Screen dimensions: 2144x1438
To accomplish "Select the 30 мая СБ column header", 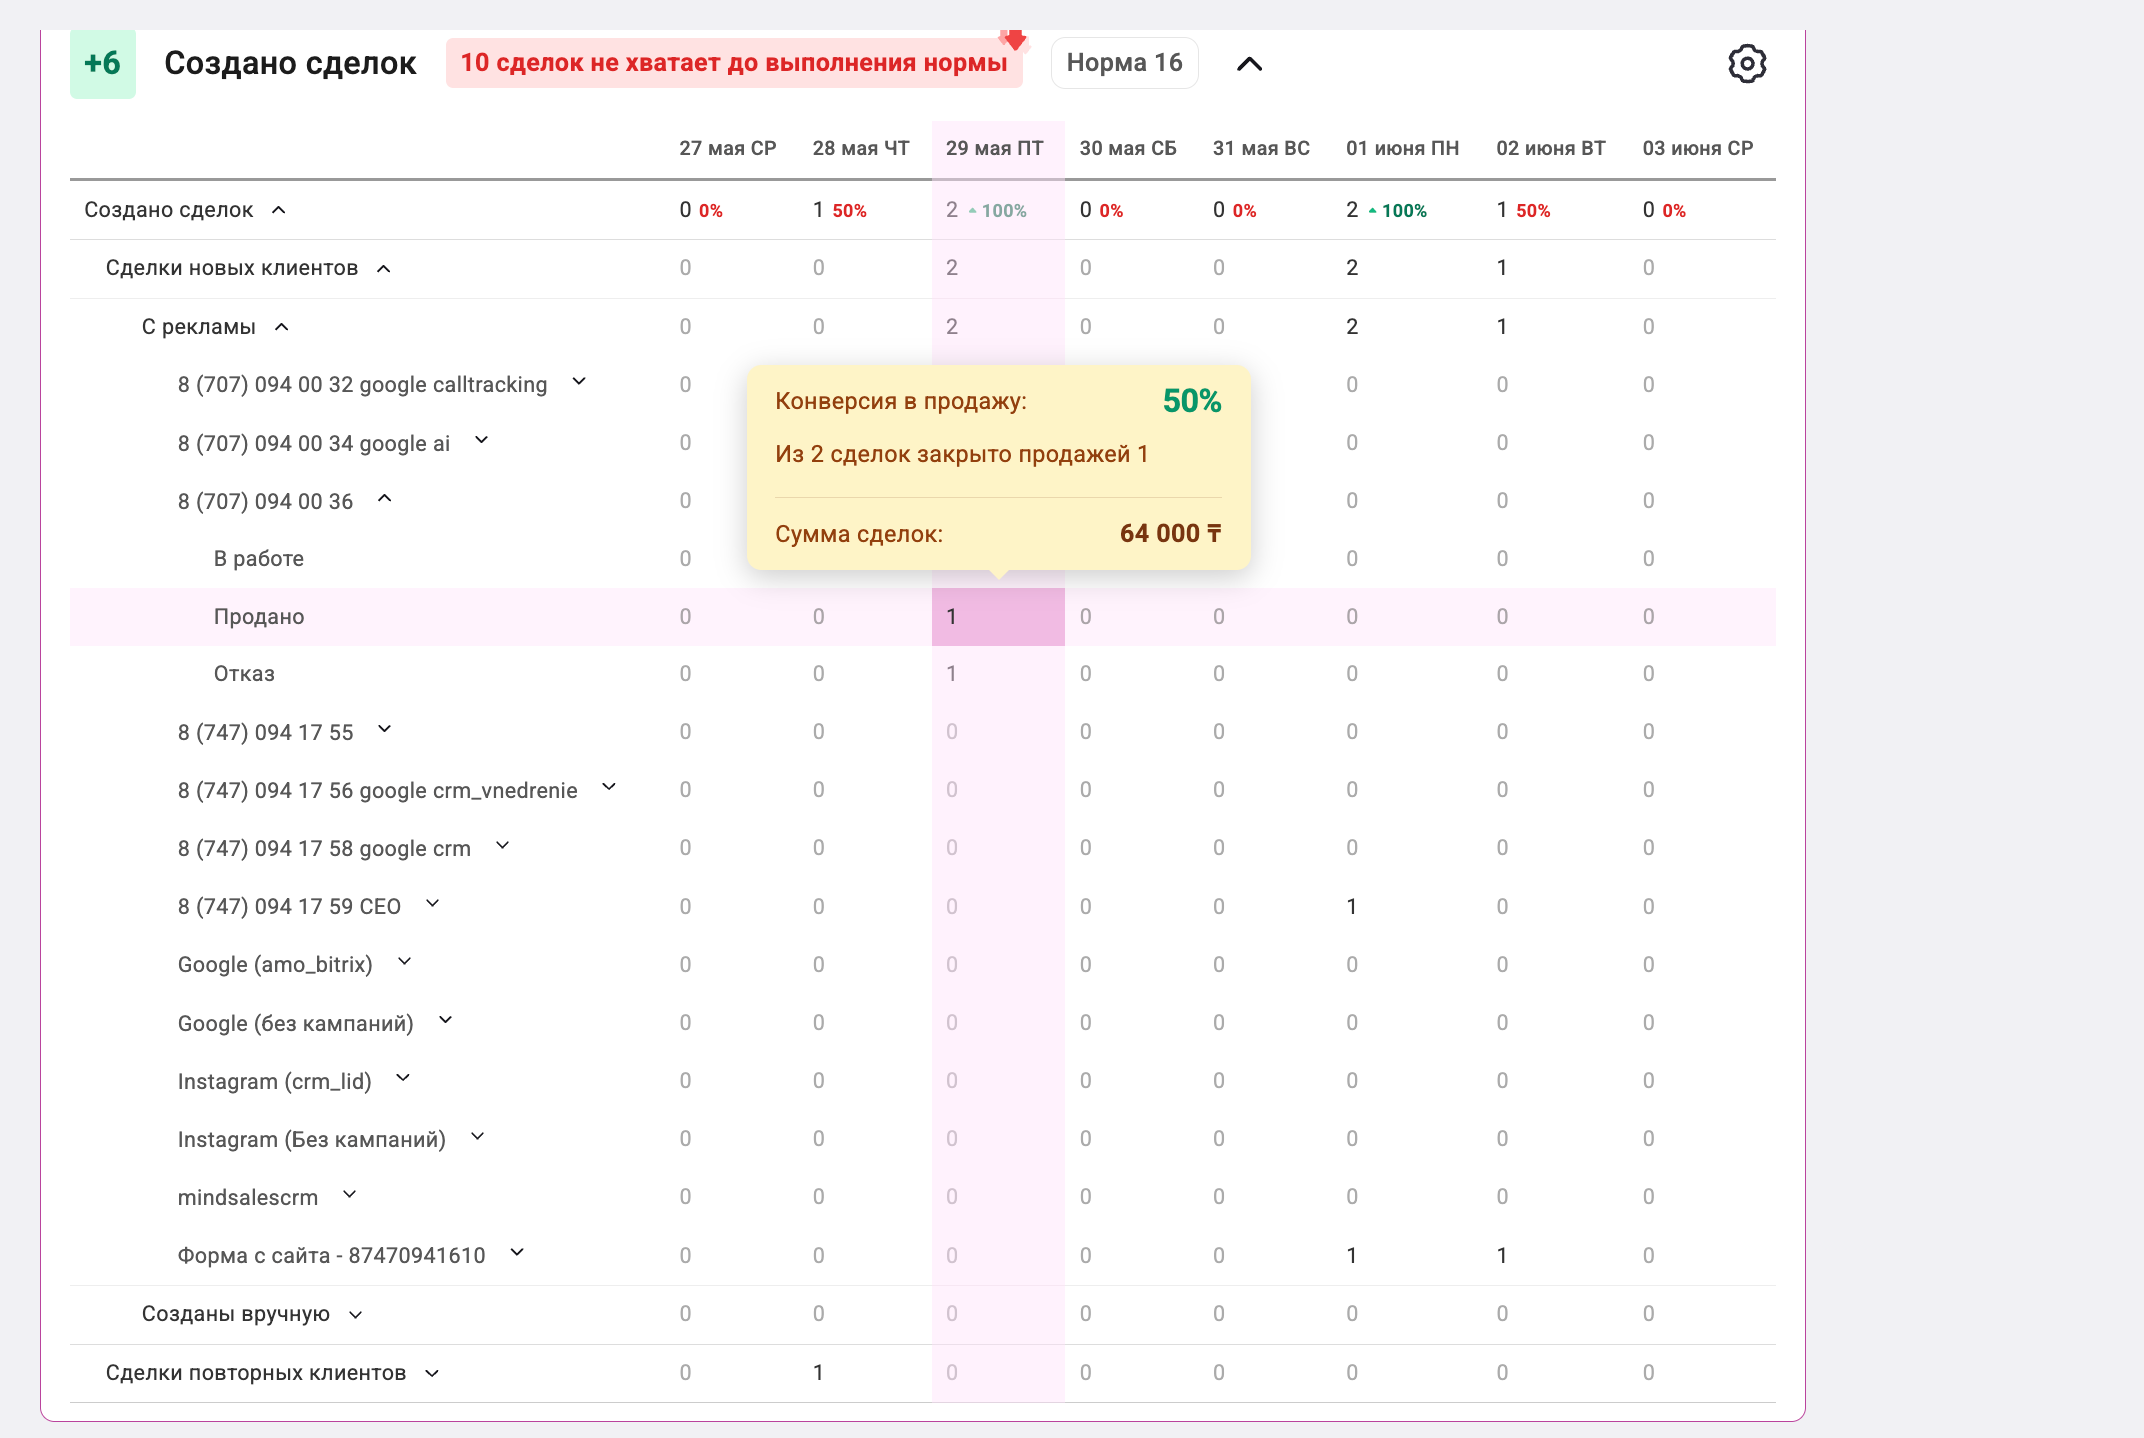I will click(x=1128, y=148).
